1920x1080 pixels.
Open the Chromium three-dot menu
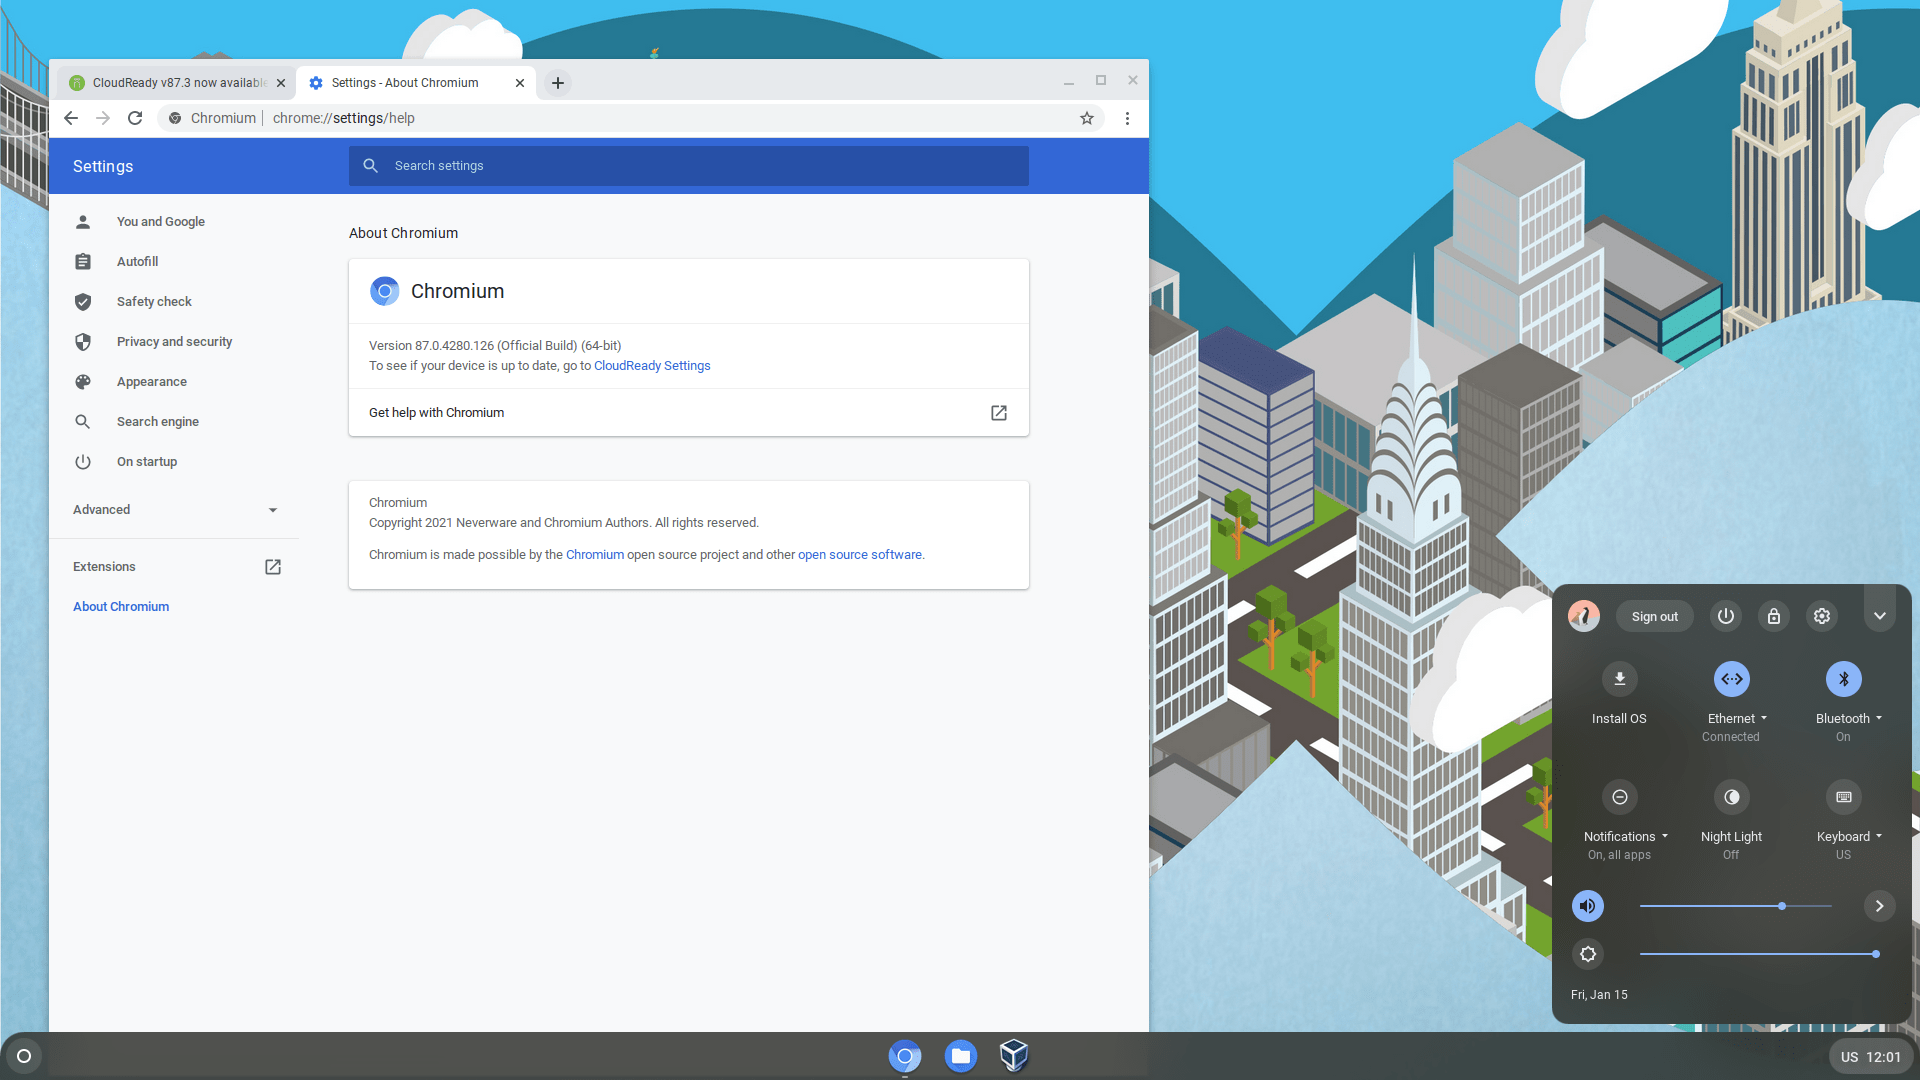point(1127,118)
